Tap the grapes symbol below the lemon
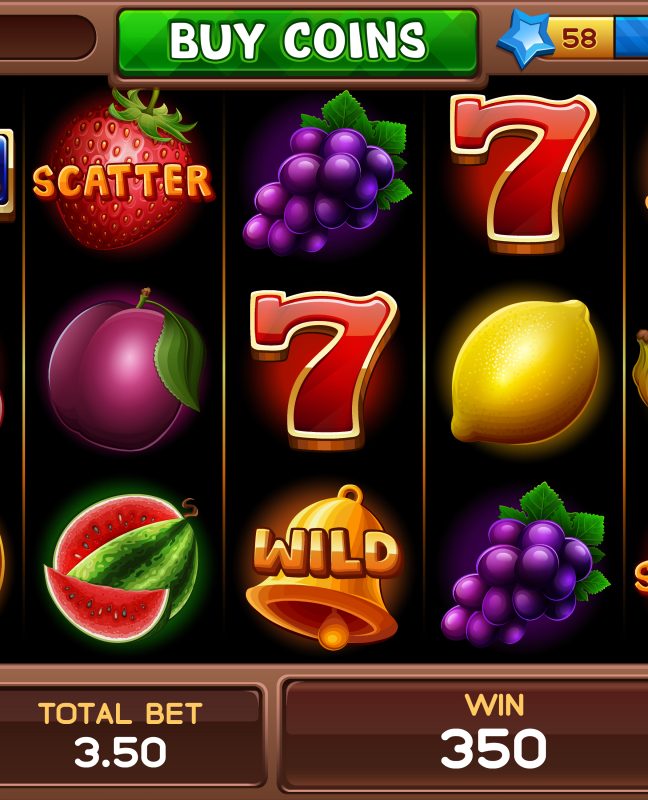Image resolution: width=648 pixels, height=800 pixels. point(526,565)
